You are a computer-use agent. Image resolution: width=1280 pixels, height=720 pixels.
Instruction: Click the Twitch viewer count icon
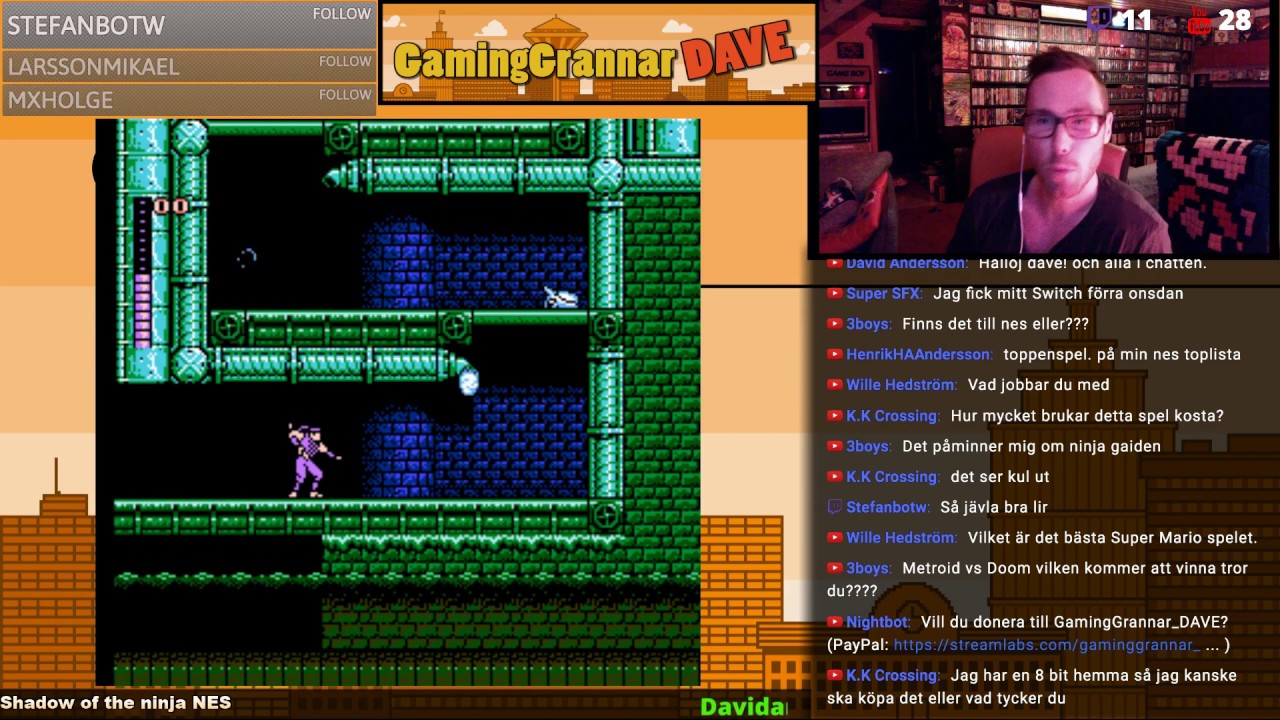point(1098,19)
